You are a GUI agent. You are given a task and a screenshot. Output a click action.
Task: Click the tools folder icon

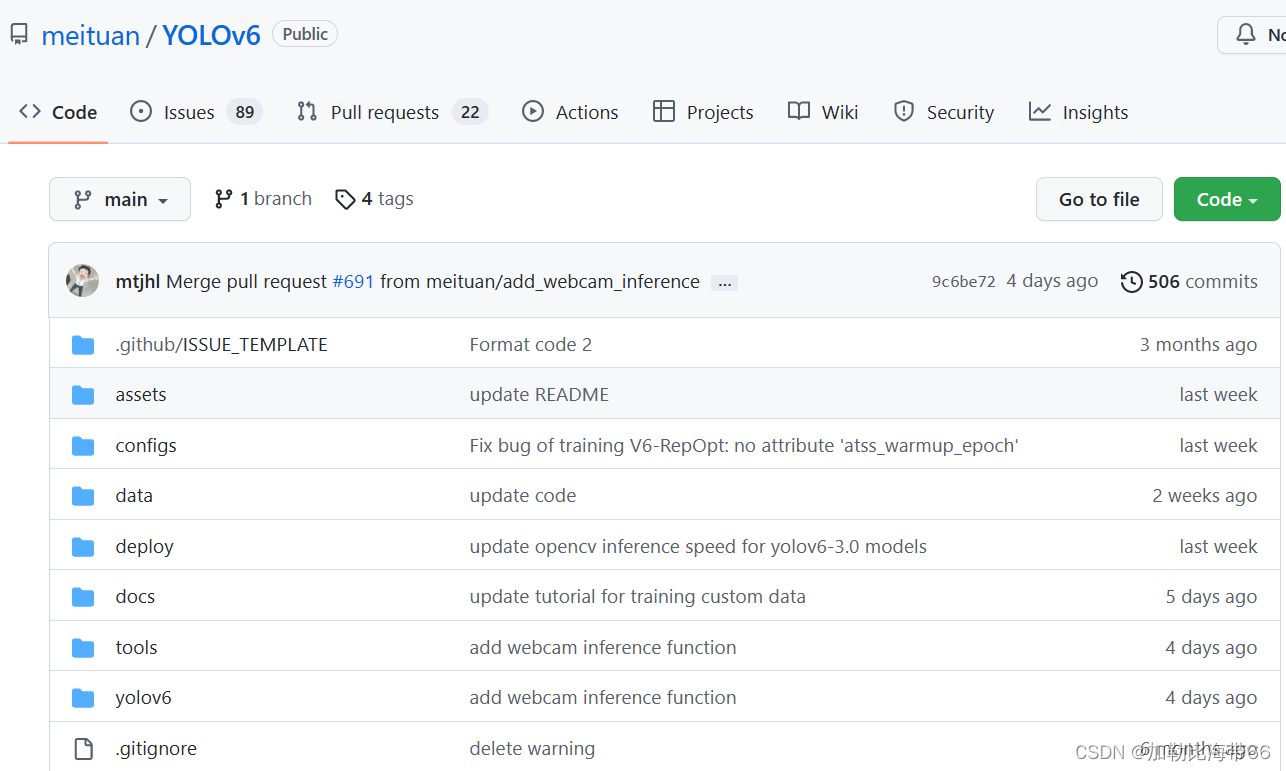point(83,648)
